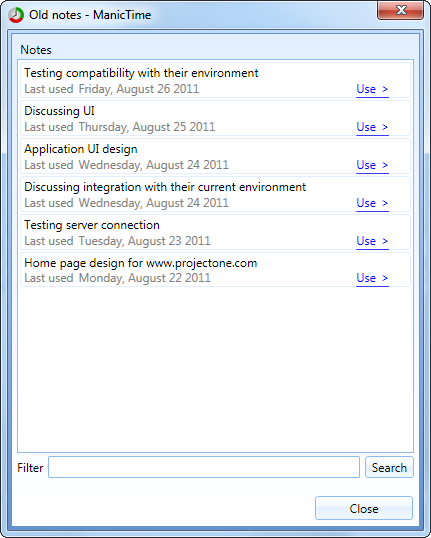Screen dimensions: 431x538
Task: Click Use for 'Home page design' note
Action: point(372,278)
